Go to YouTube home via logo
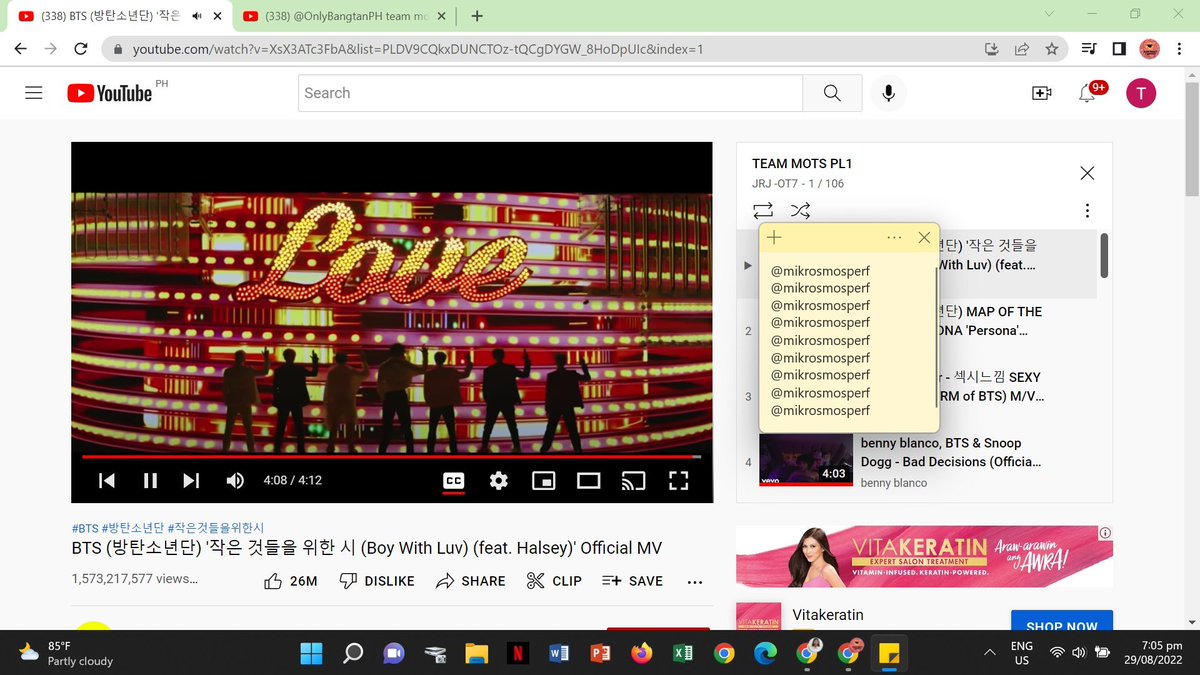Screen dimensions: 1200x675 pyautogui.click(x=110, y=93)
